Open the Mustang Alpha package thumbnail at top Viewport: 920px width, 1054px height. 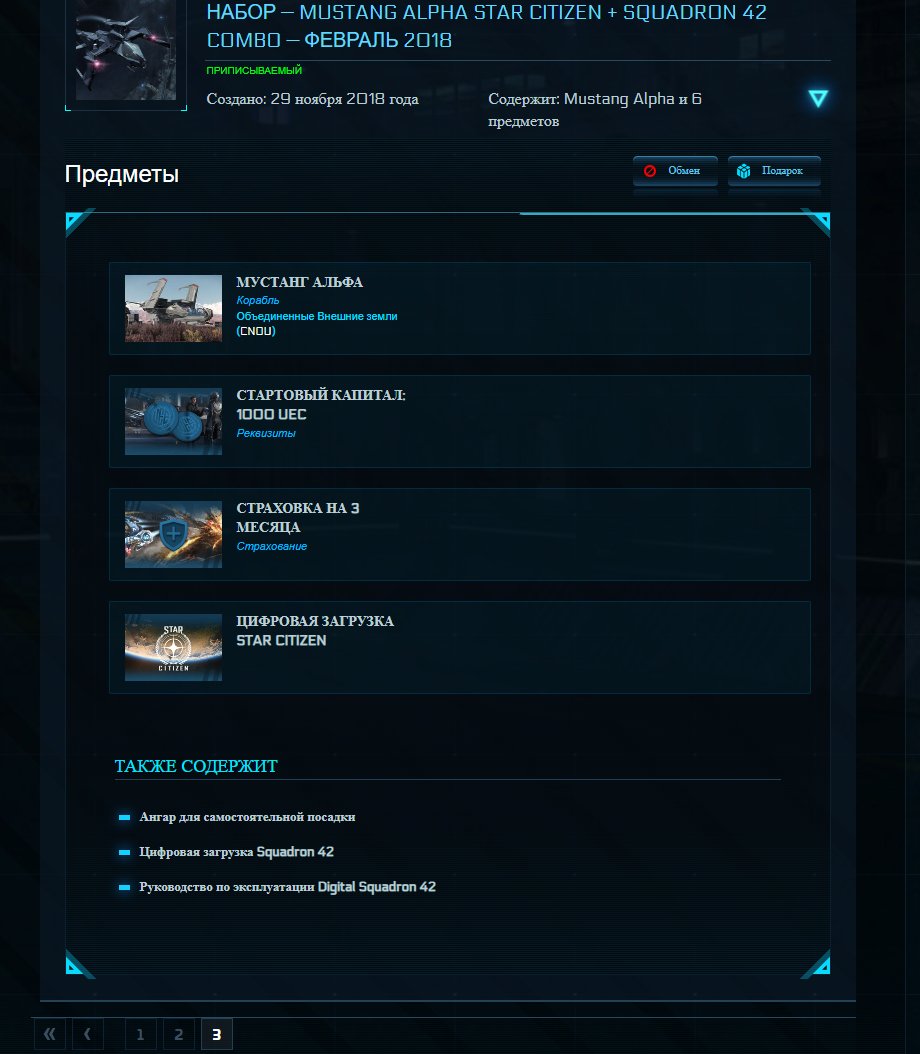click(x=126, y=50)
